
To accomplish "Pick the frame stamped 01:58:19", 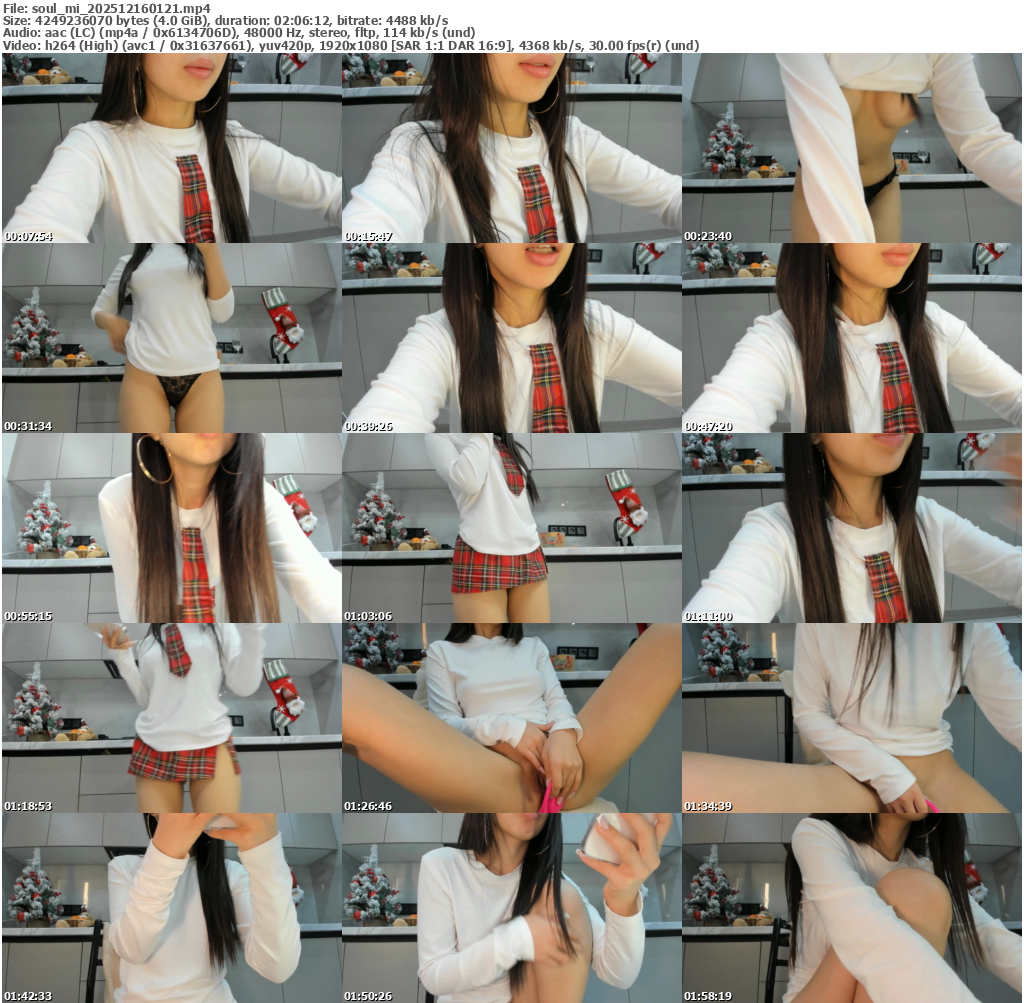I will (x=852, y=908).
